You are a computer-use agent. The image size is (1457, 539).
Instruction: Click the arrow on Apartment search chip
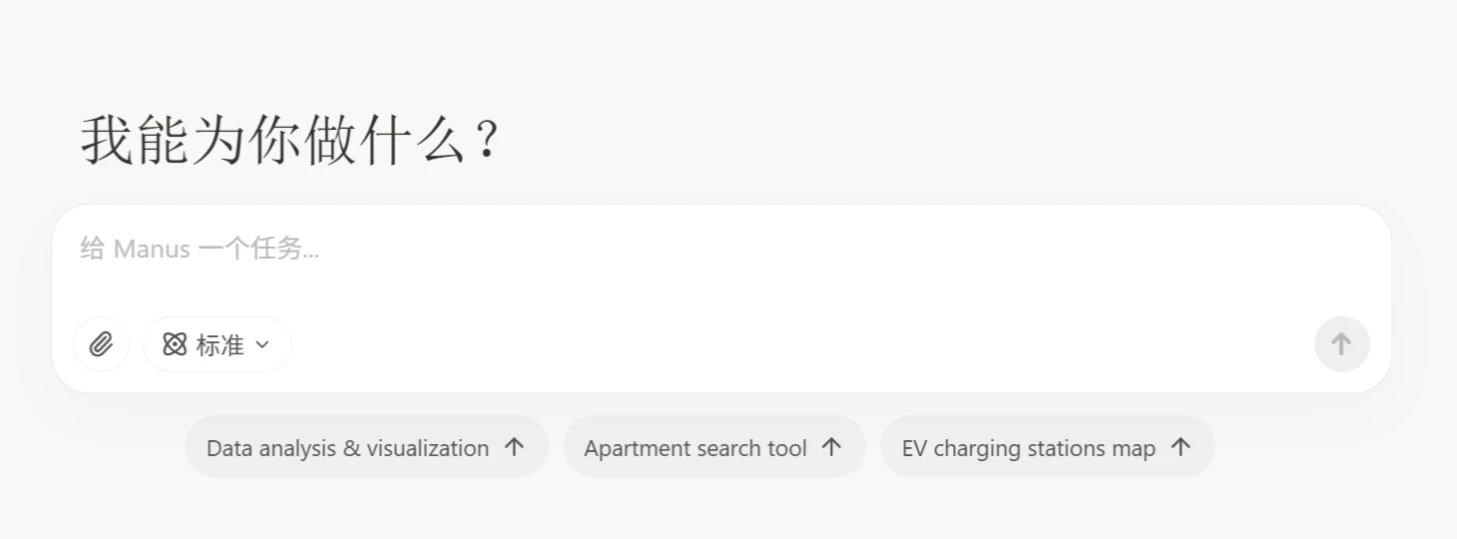pyautogui.click(x=831, y=447)
